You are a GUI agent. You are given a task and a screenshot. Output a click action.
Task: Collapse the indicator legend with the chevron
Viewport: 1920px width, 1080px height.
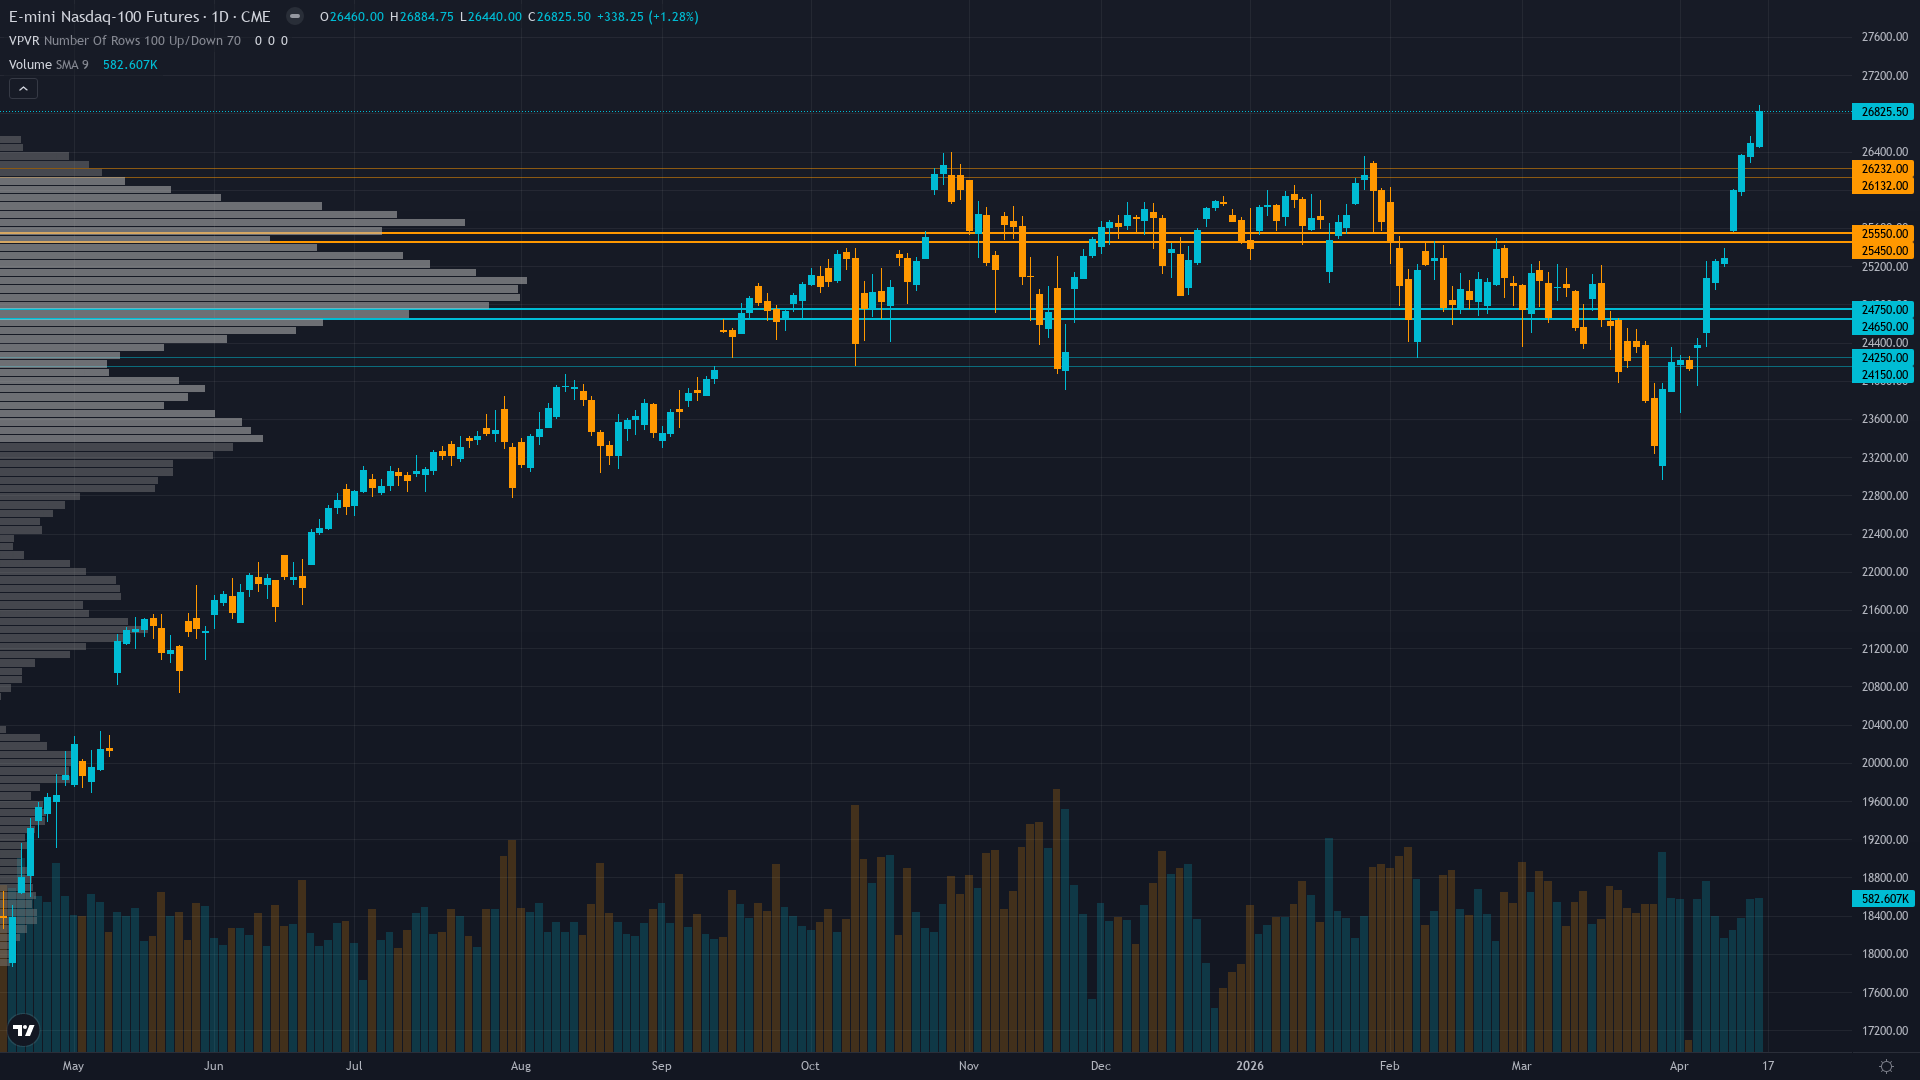pyautogui.click(x=23, y=89)
